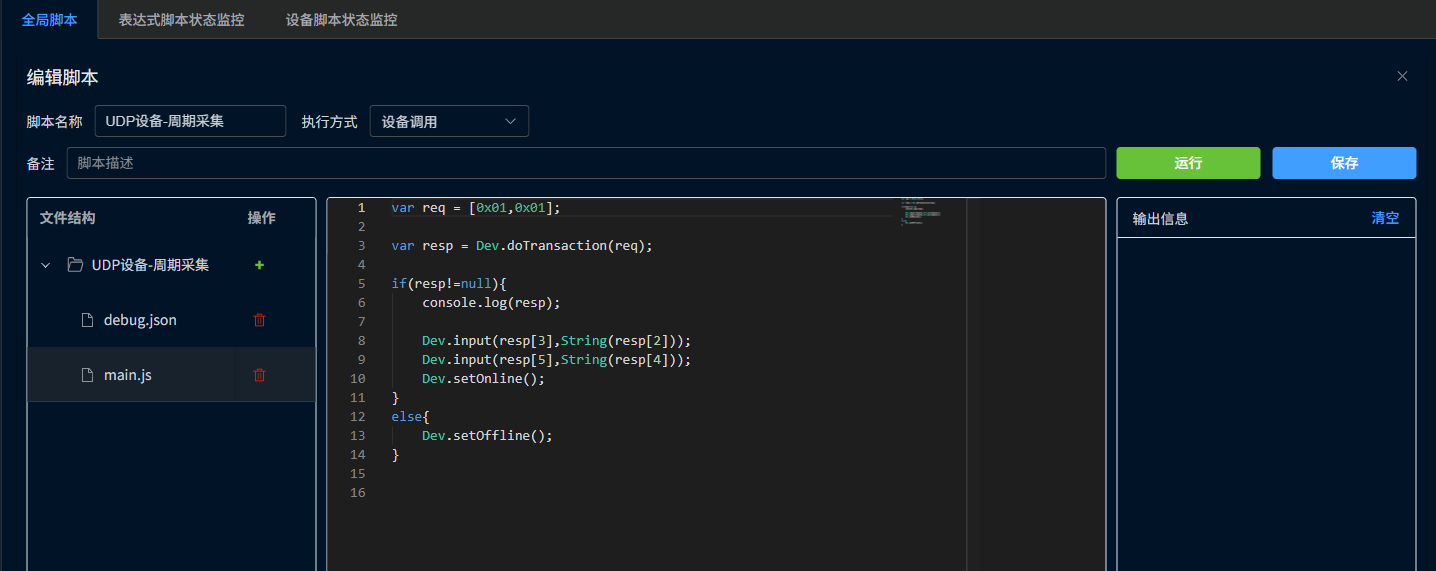Click the 备注 description input field
Image resolution: width=1436 pixels, height=571 pixels.
pyautogui.click(x=586, y=162)
